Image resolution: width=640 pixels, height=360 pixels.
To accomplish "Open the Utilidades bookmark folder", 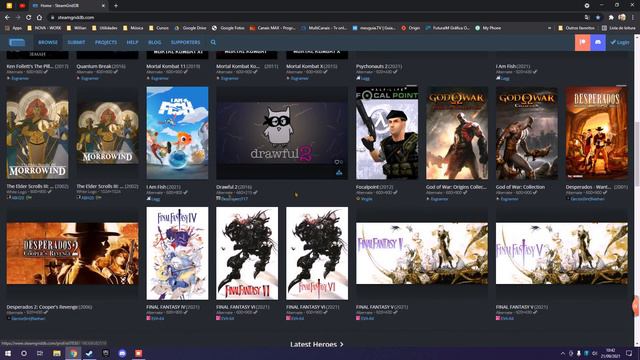I will click(104, 28).
